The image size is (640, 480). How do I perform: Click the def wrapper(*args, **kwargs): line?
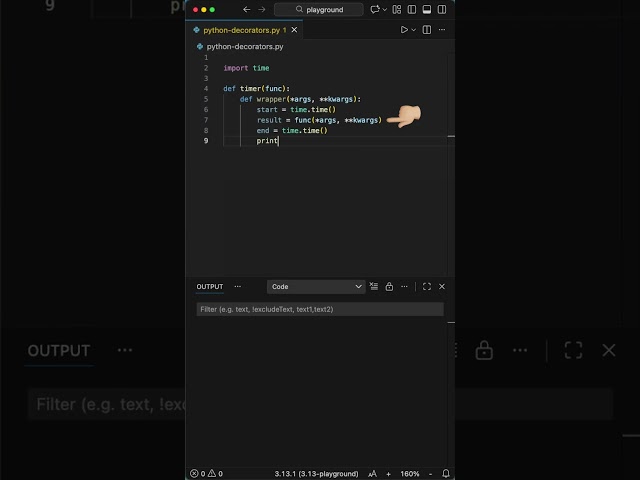[300, 99]
